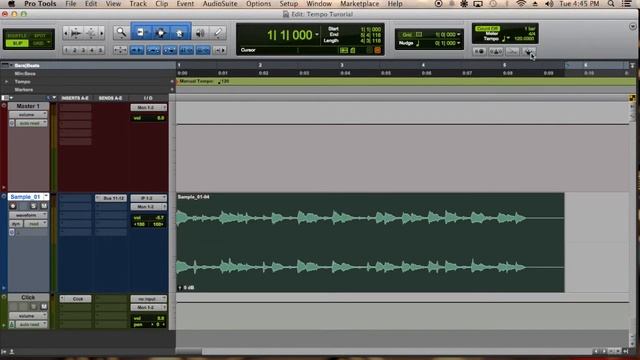Enable Spot edit mode

(x=40, y=36)
